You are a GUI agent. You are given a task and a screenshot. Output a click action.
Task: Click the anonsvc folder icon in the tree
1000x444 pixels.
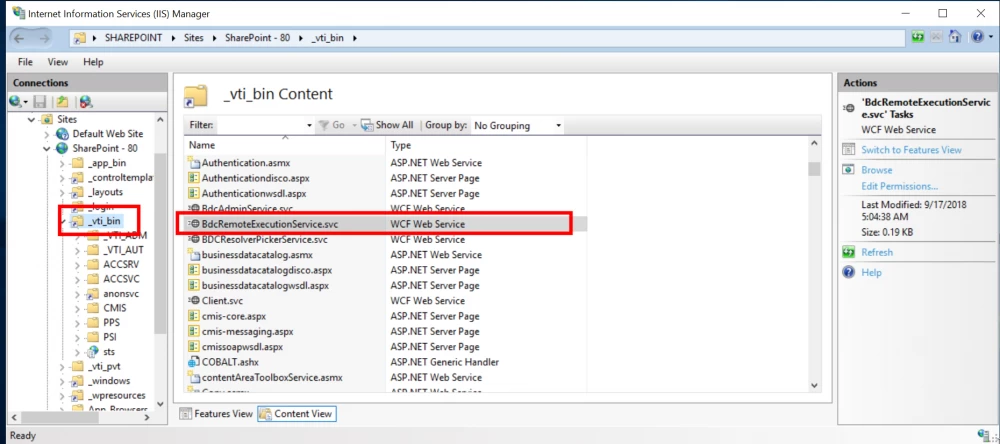pyautogui.click(x=92, y=293)
